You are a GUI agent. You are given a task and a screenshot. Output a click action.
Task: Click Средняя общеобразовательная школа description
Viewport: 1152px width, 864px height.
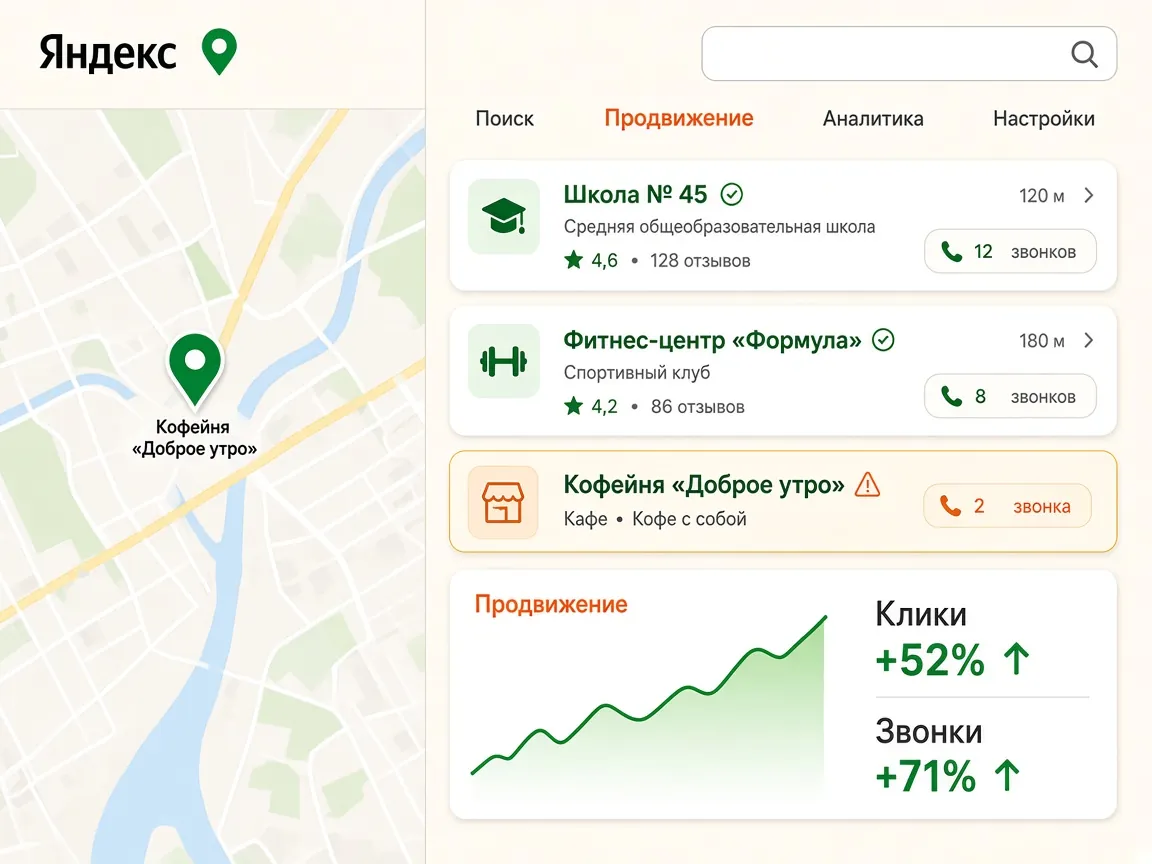coord(719,227)
